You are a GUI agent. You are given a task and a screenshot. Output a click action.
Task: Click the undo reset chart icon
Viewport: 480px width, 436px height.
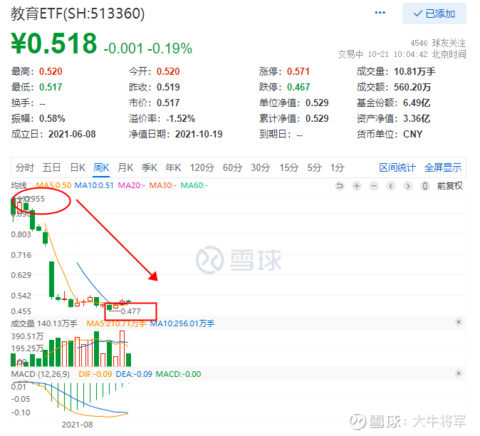coord(339,186)
